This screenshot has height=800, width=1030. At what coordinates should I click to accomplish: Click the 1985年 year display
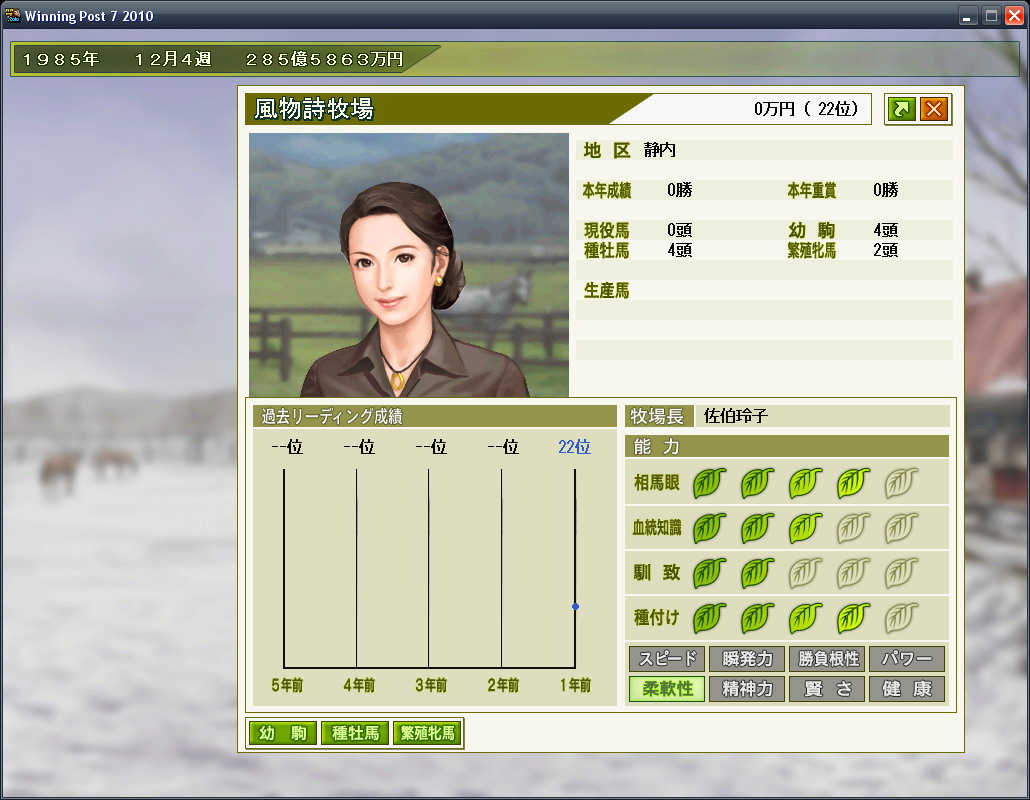tap(60, 60)
